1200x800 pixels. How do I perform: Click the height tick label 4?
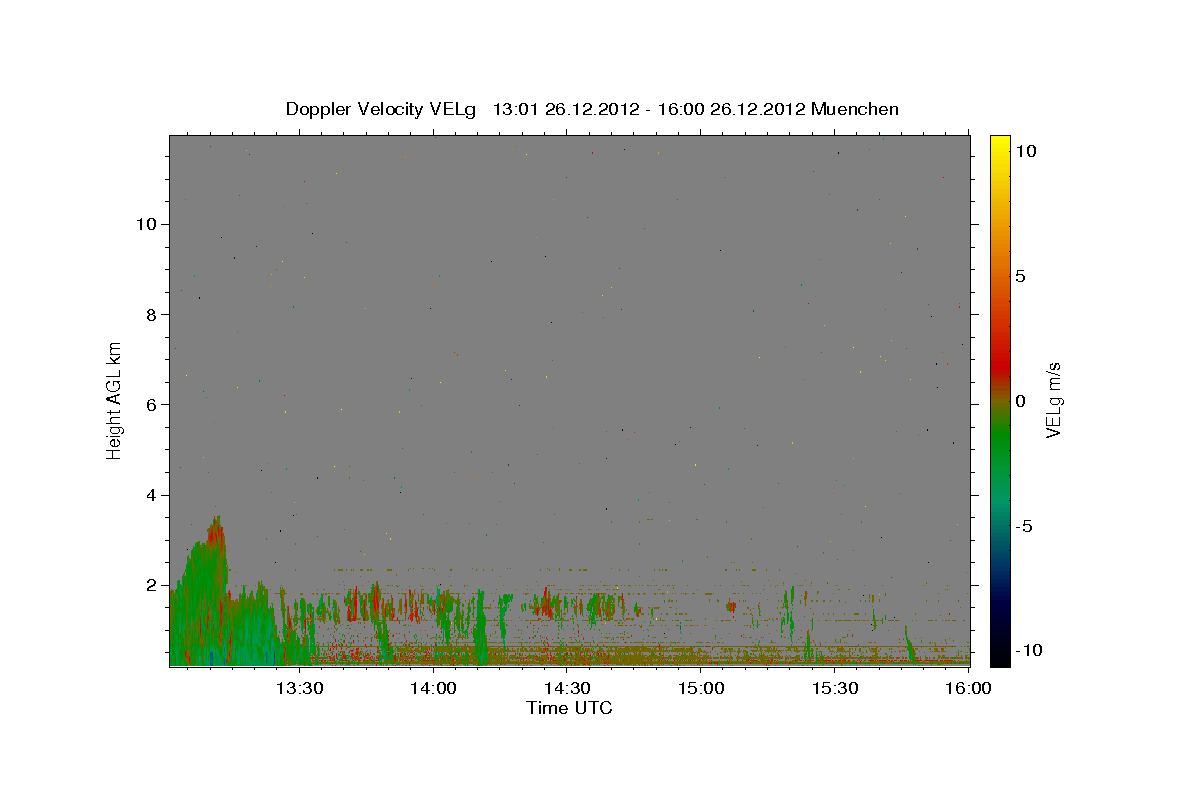click(x=152, y=495)
